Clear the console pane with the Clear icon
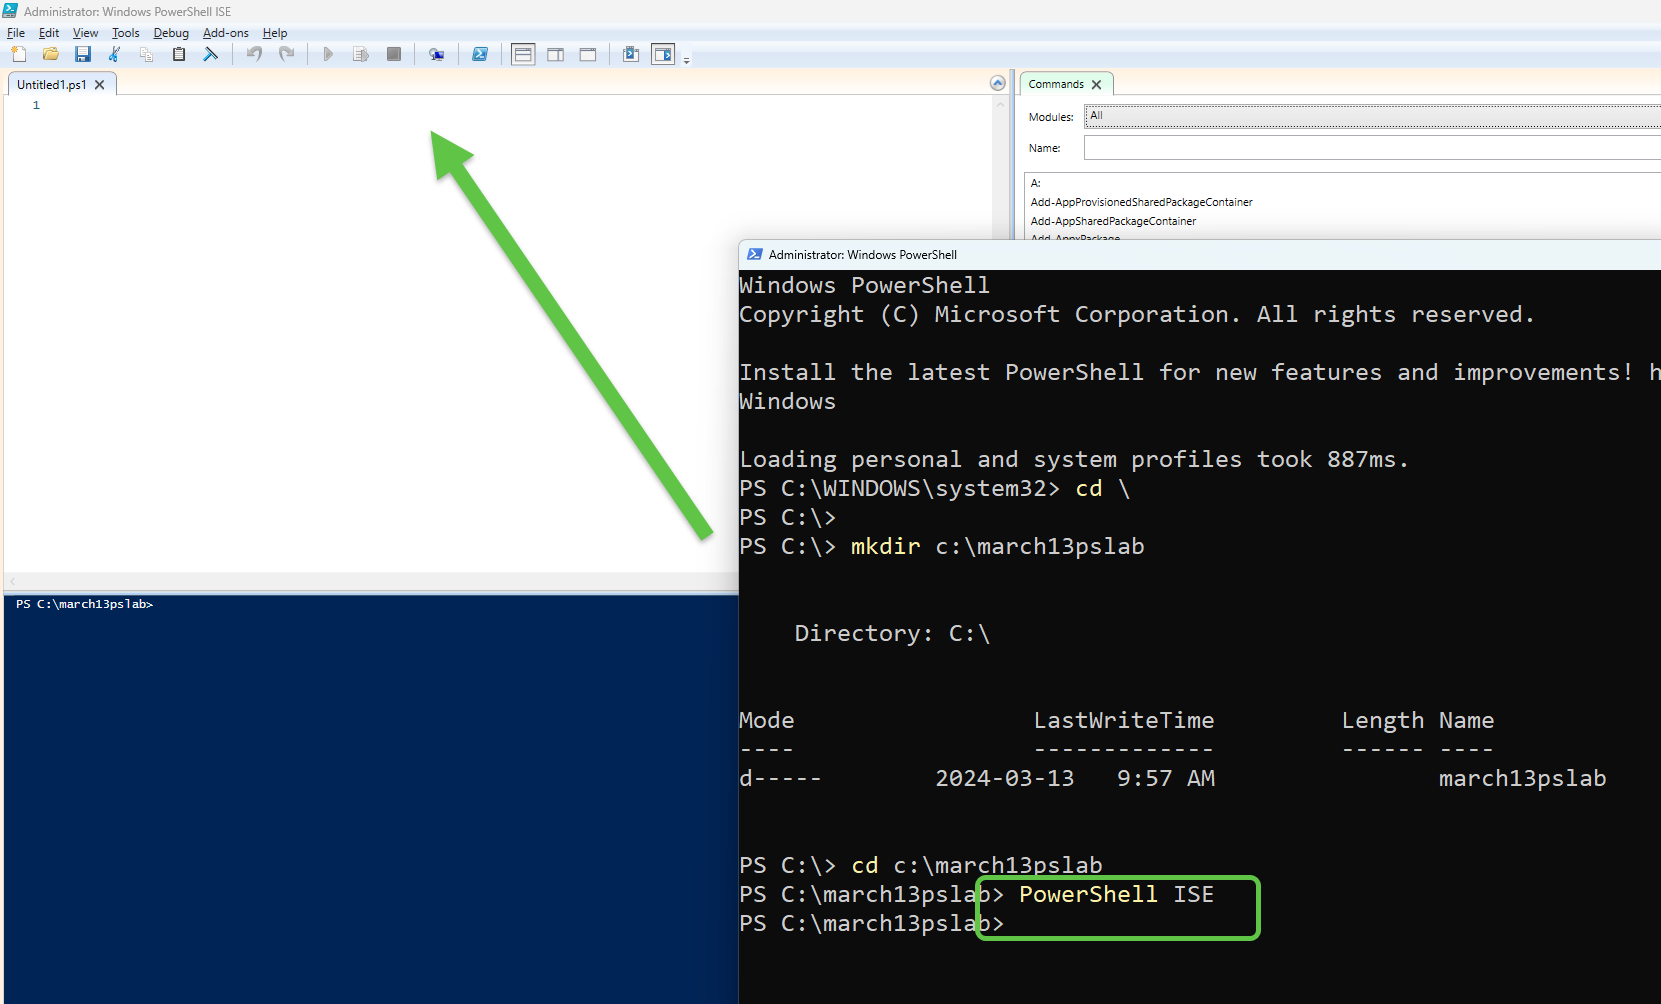 point(211,54)
